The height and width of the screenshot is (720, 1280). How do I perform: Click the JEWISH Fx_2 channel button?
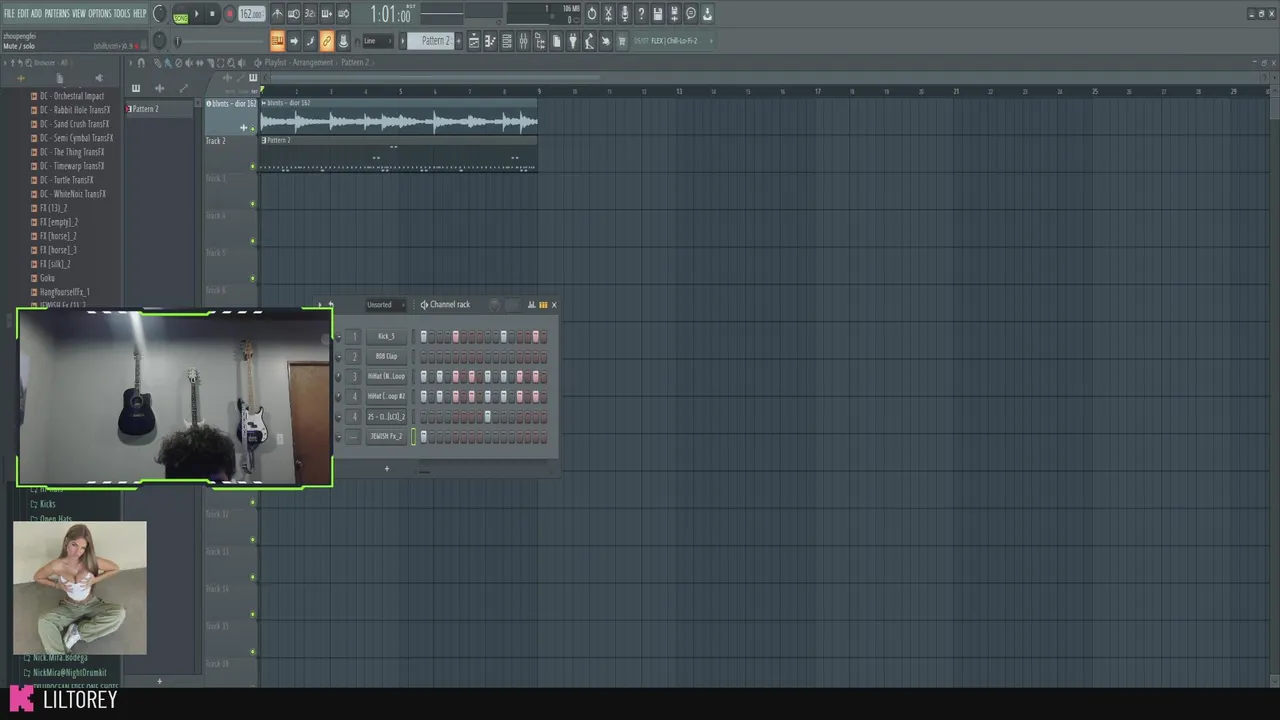tap(386, 436)
